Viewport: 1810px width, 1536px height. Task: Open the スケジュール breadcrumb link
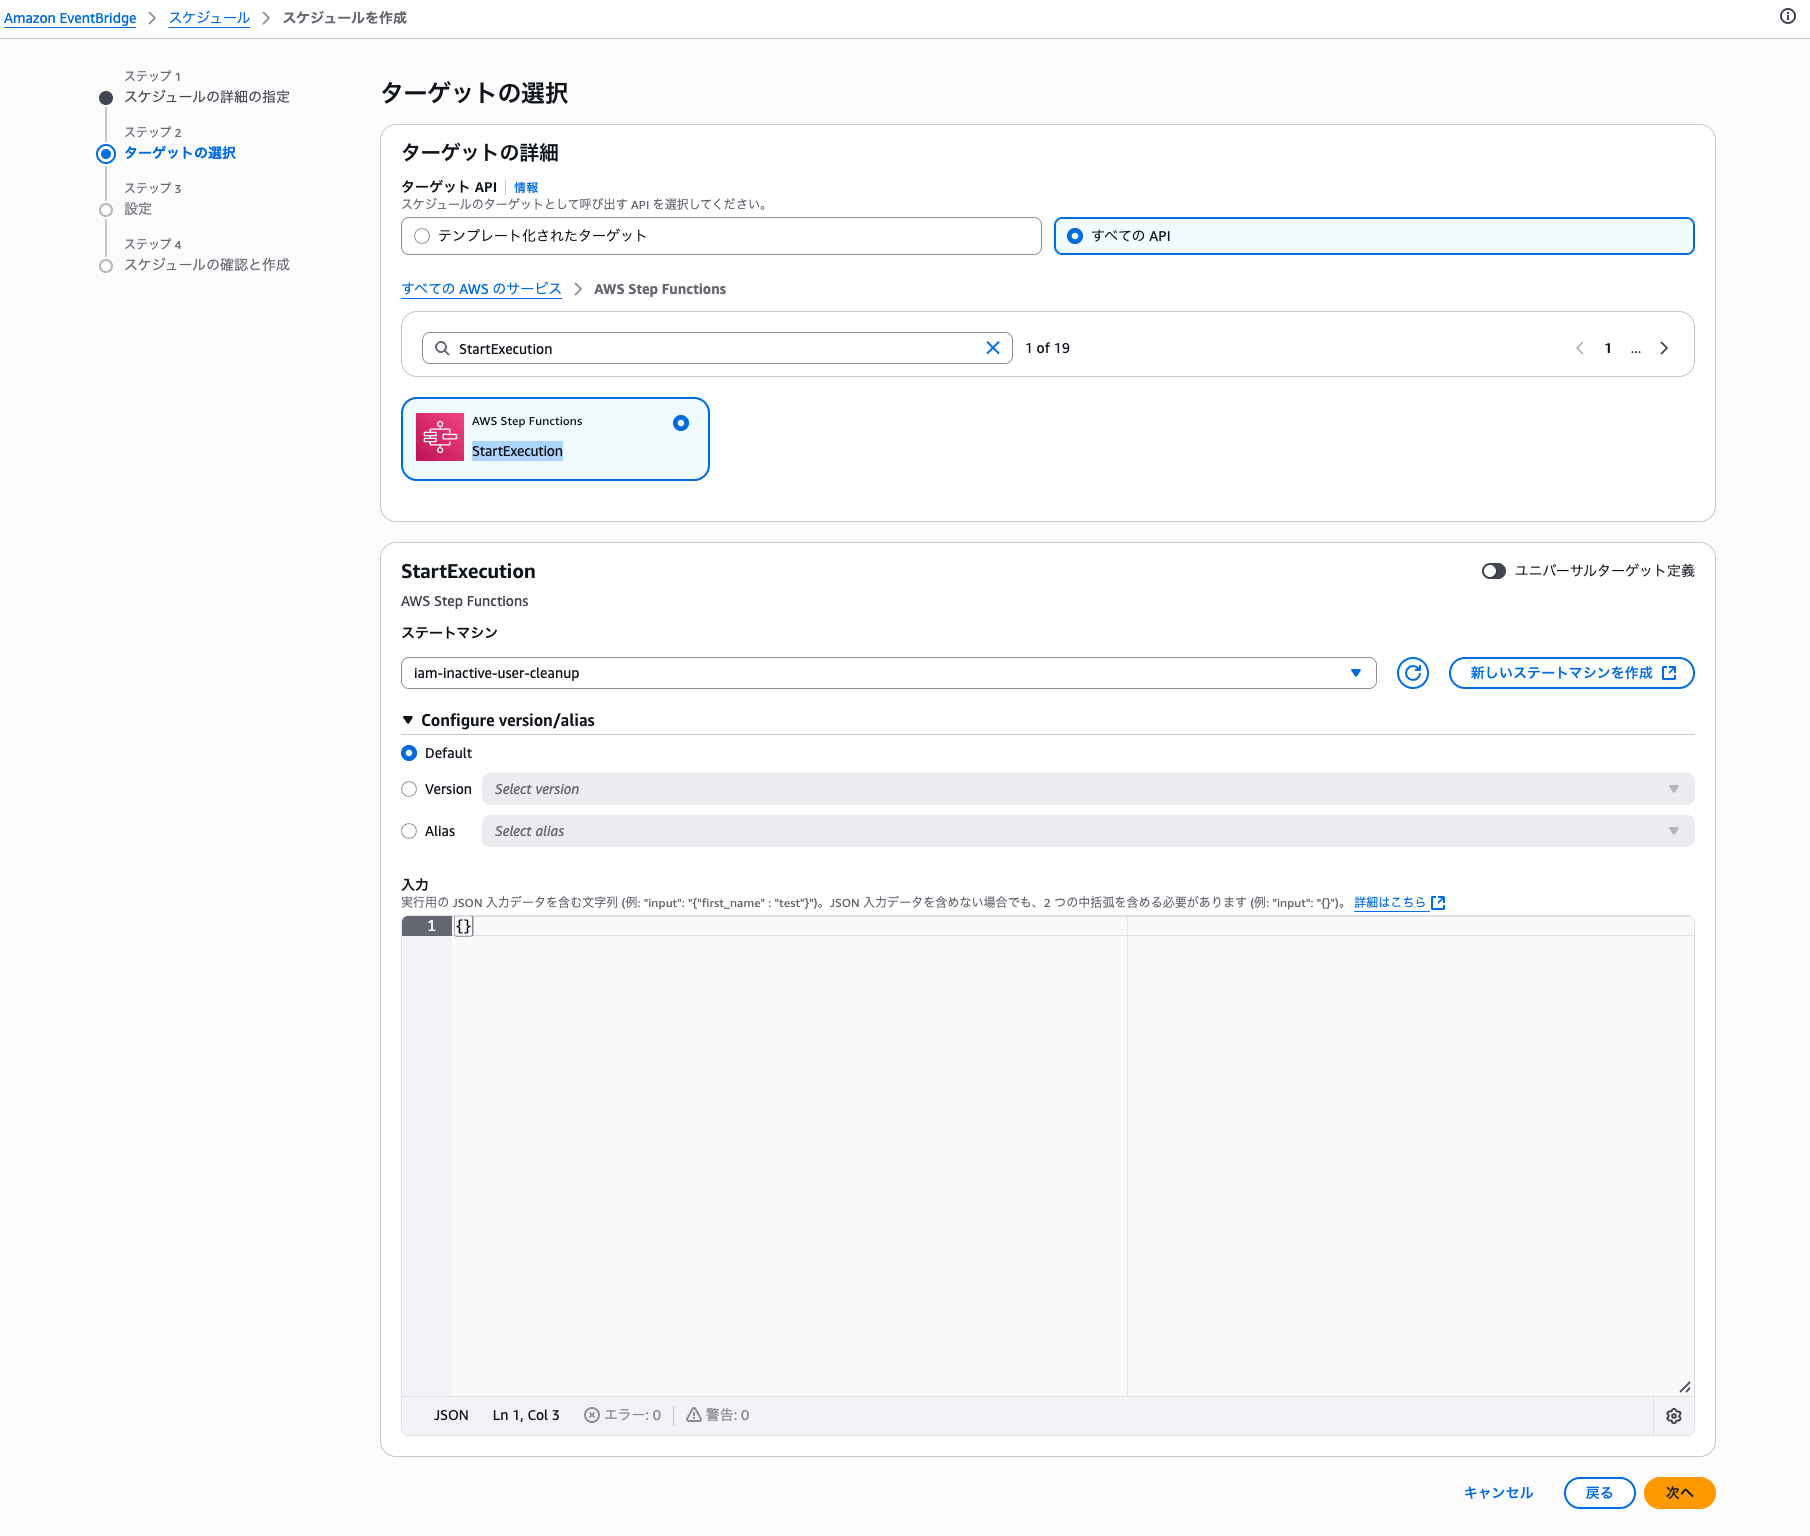pyautogui.click(x=209, y=18)
